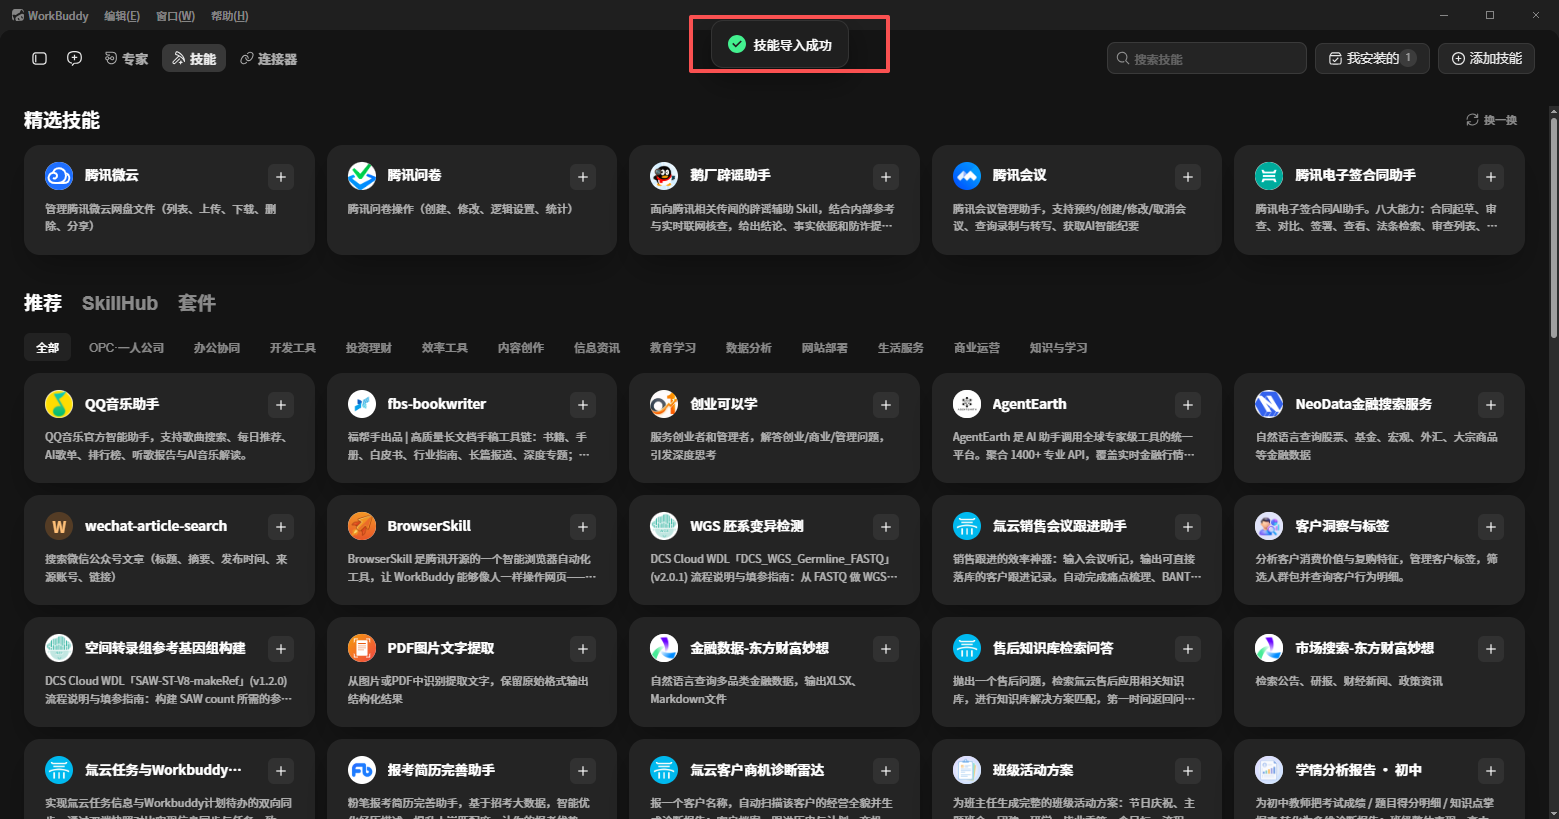Screen dimensions: 1559x819
Task: Open the 帮助(H) menu
Action: pyautogui.click(x=230, y=16)
